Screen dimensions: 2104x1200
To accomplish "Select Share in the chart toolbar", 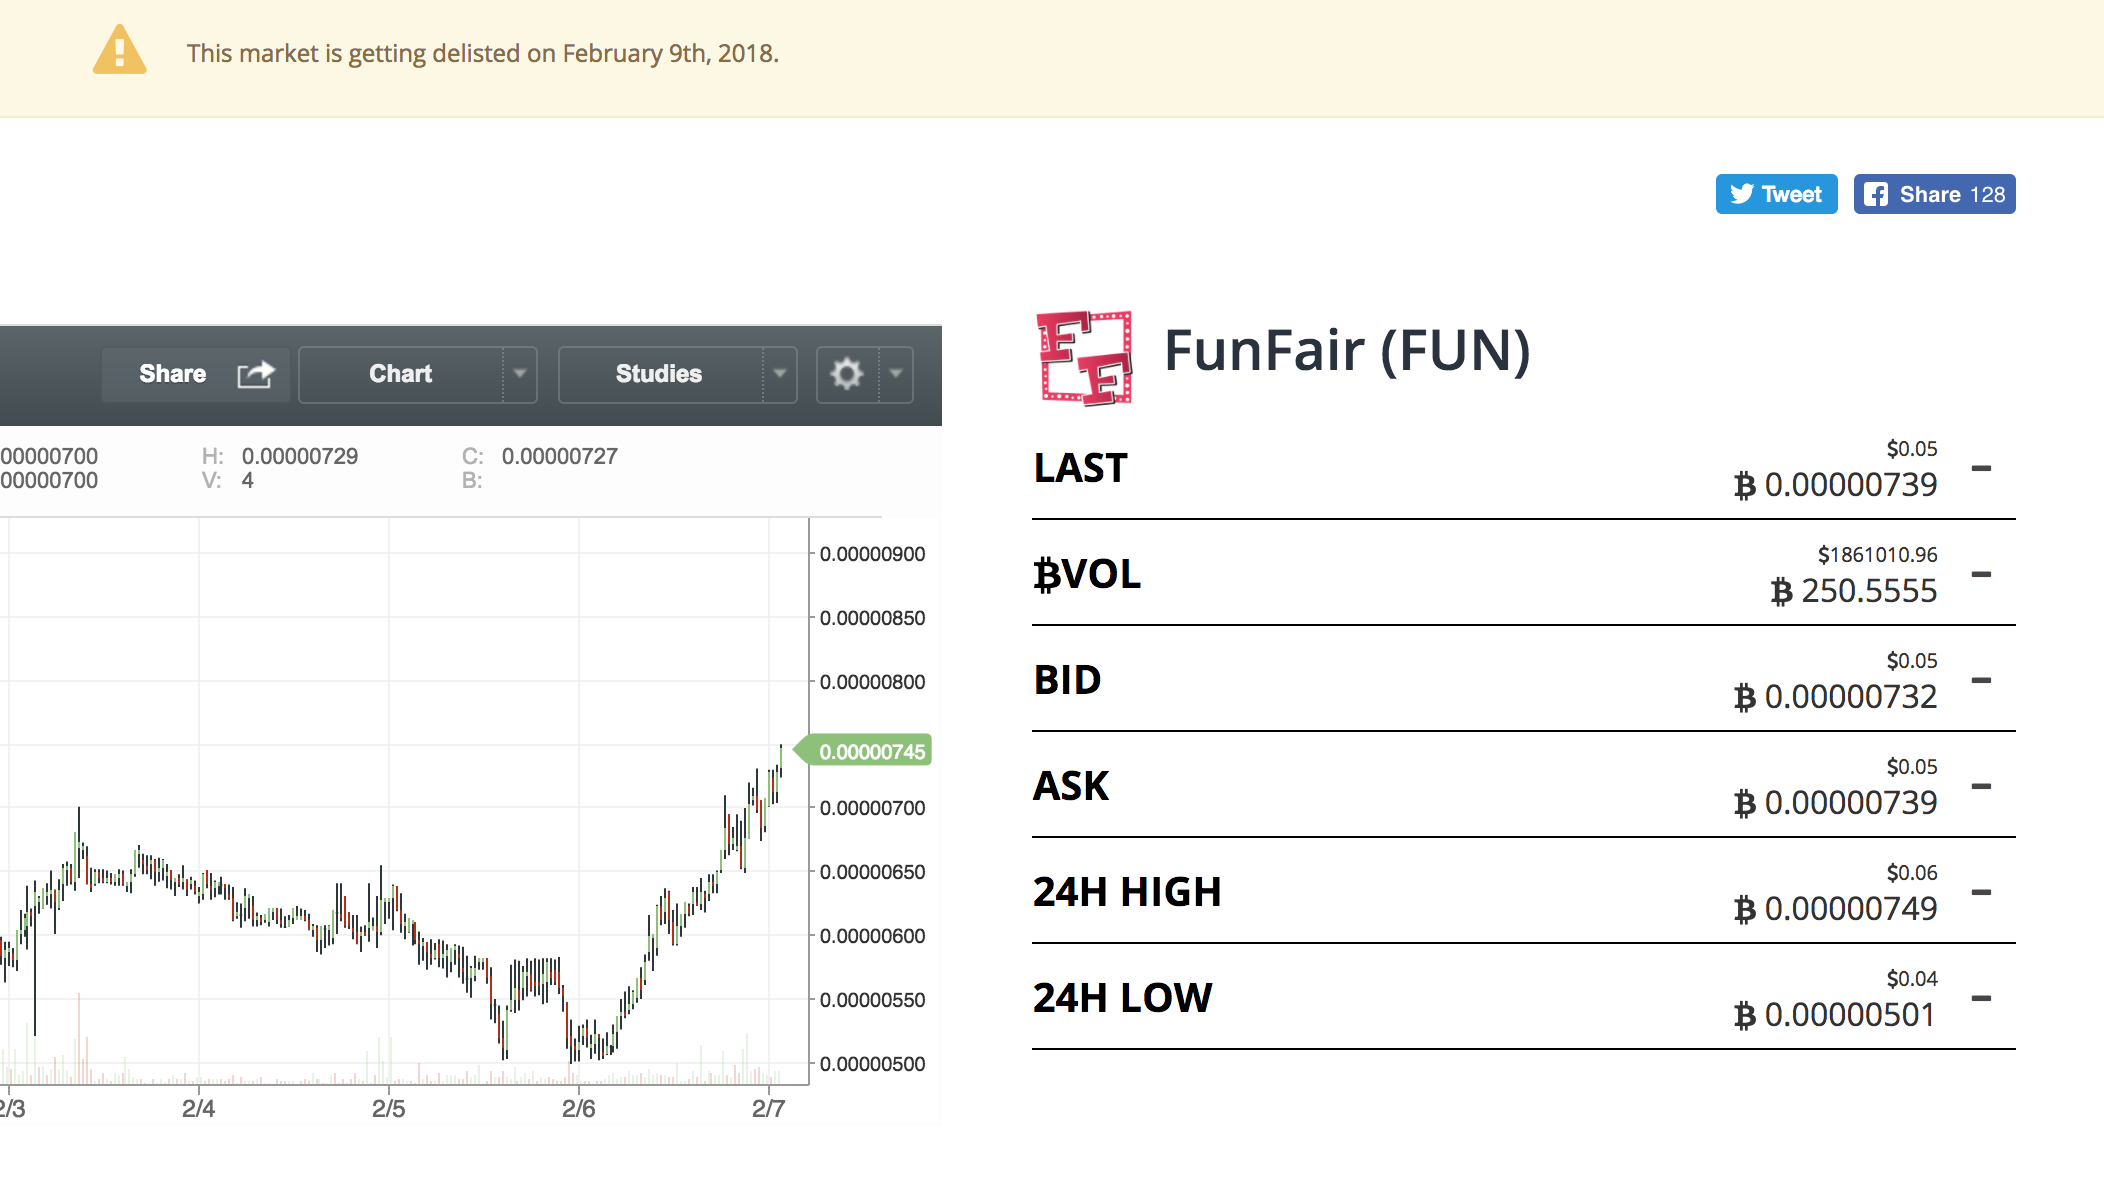I will [x=172, y=374].
